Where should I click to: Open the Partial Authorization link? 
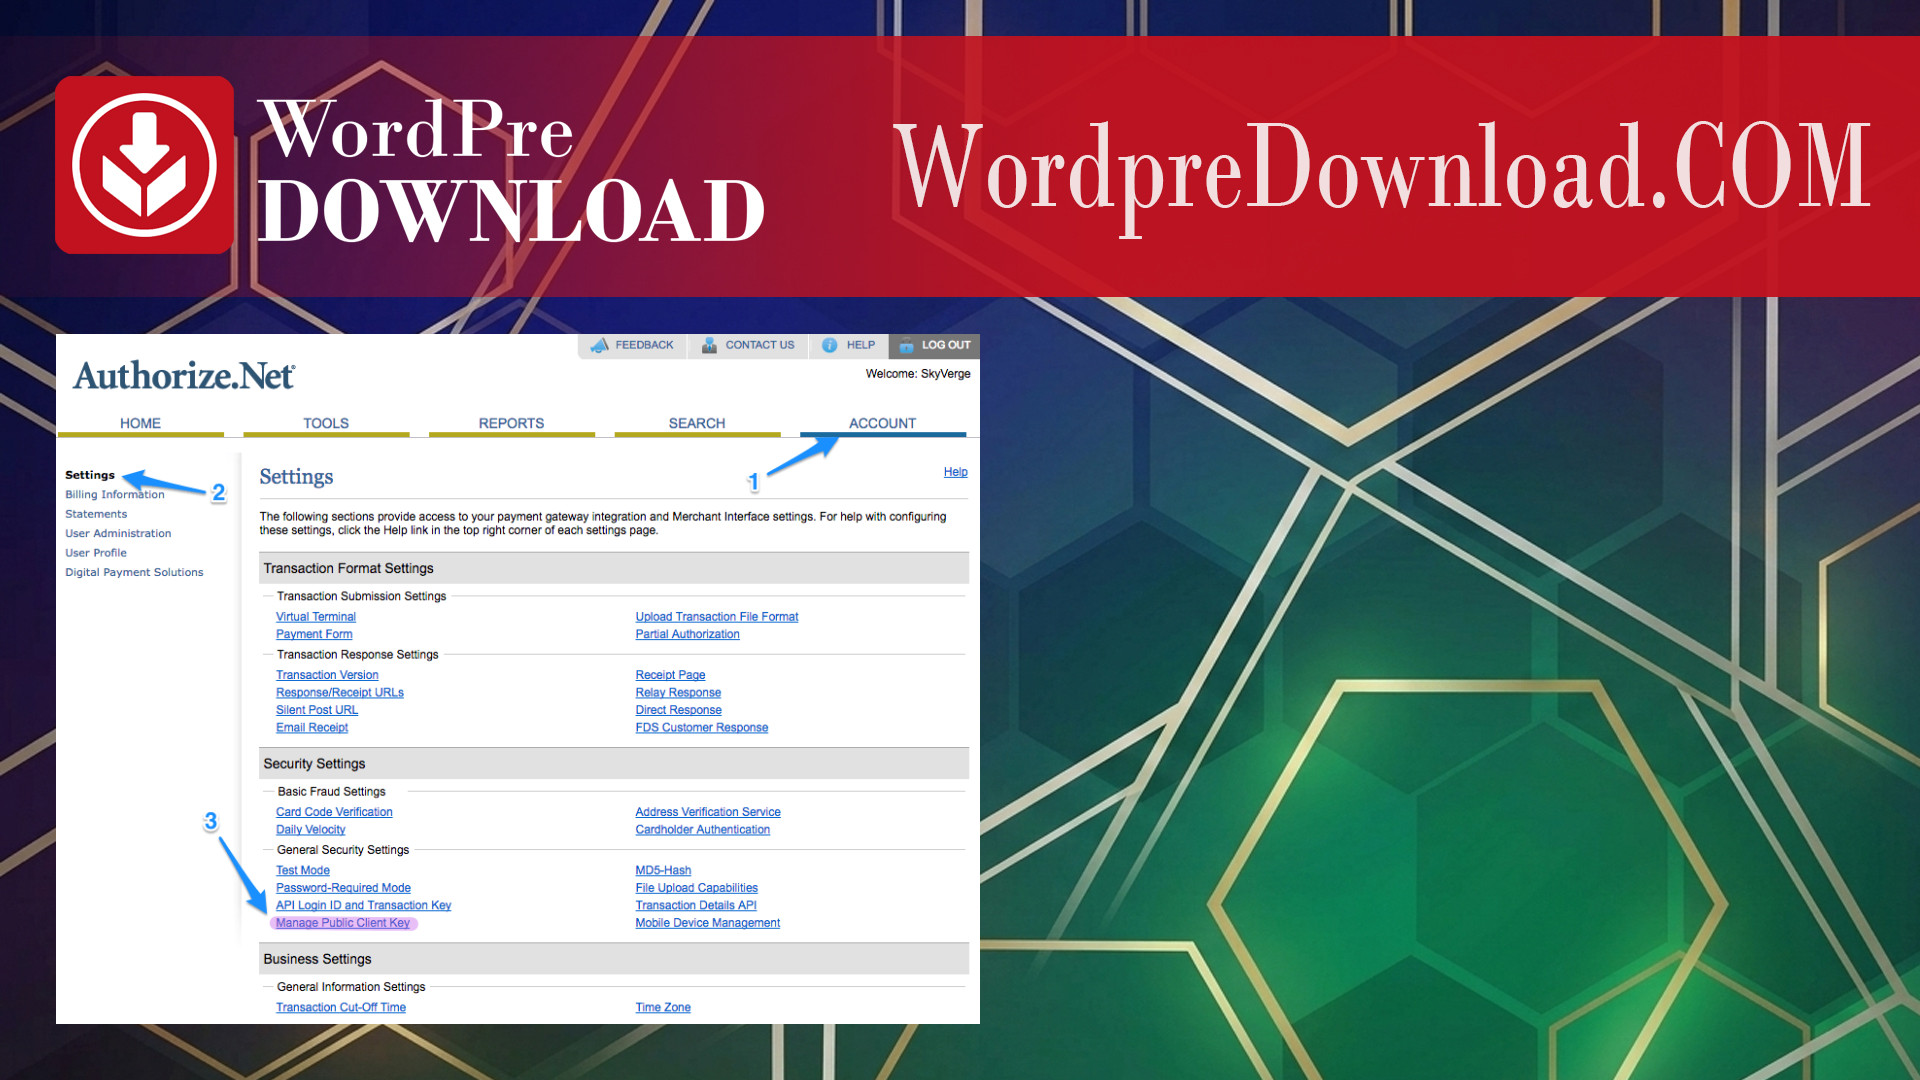point(688,634)
